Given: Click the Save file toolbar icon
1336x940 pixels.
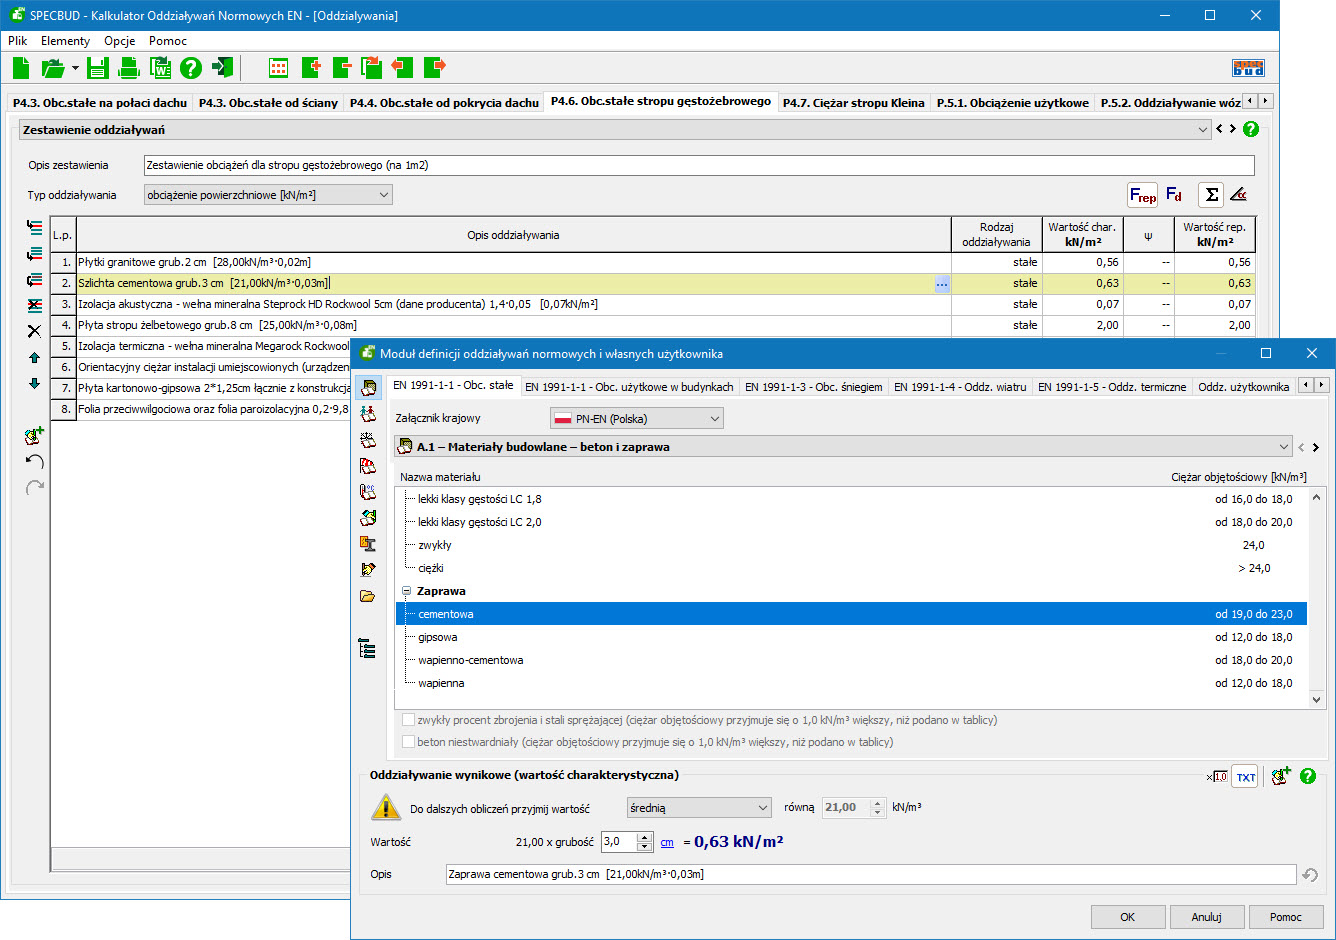Looking at the screenshot, I should click(97, 68).
